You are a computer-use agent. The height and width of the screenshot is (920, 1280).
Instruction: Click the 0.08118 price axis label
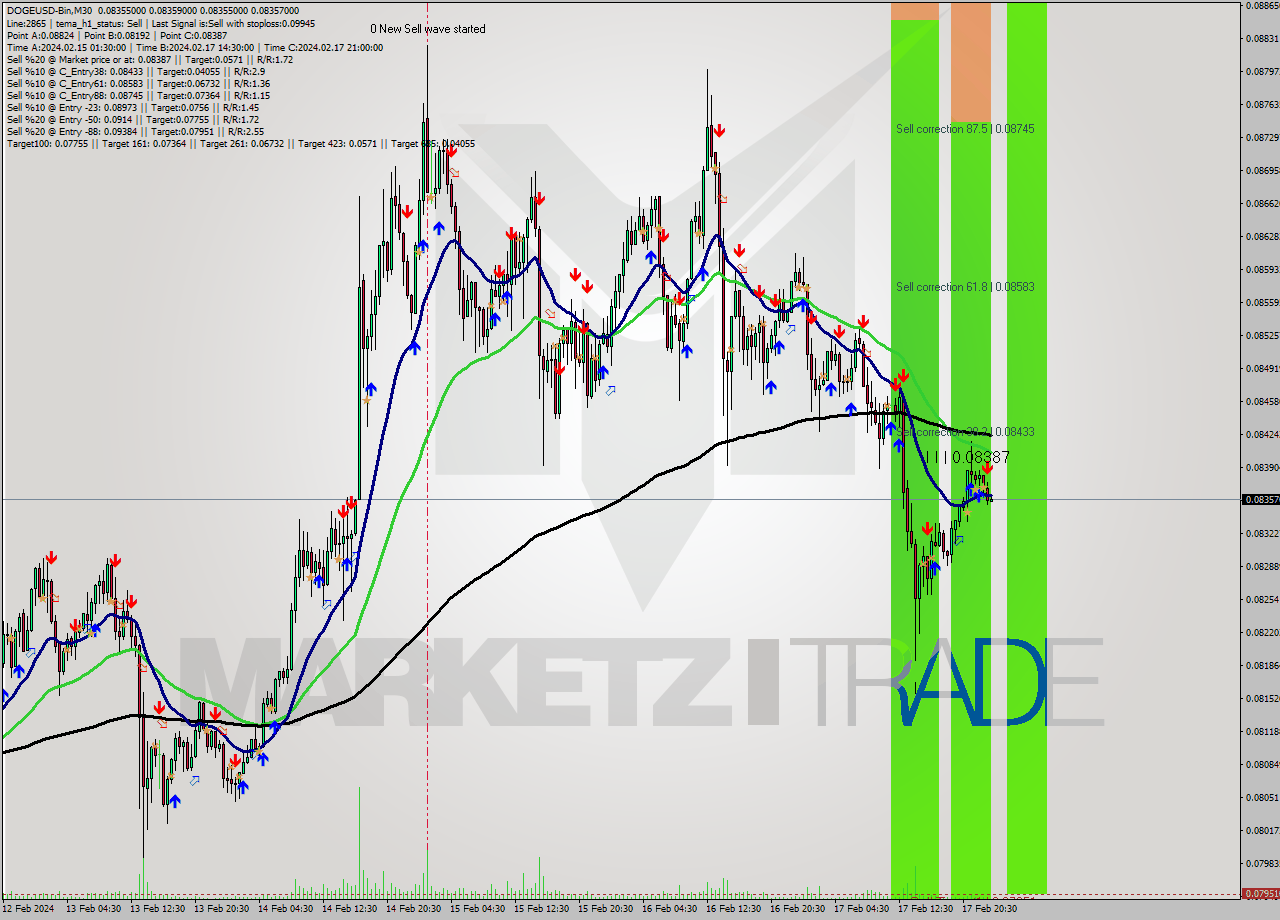pos(1262,731)
